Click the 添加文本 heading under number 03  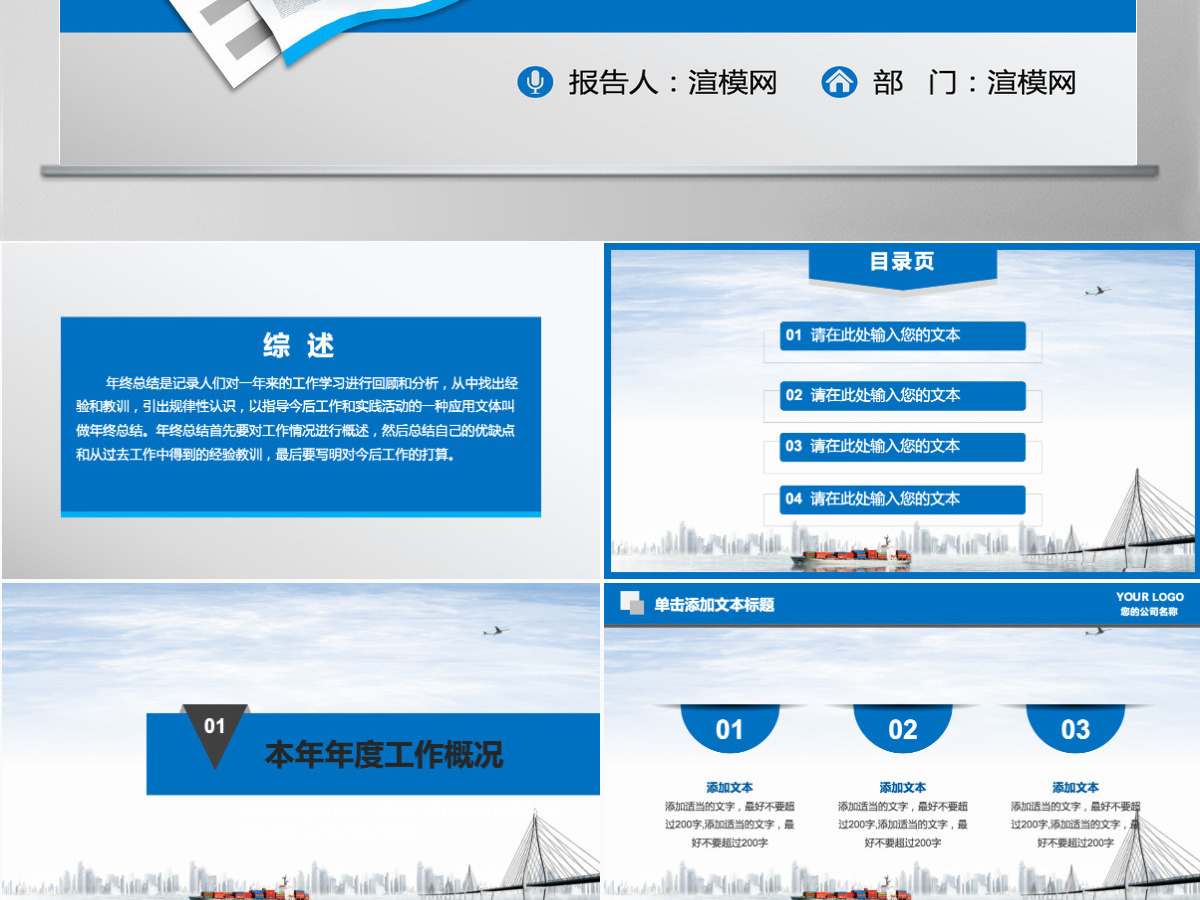point(1076,788)
